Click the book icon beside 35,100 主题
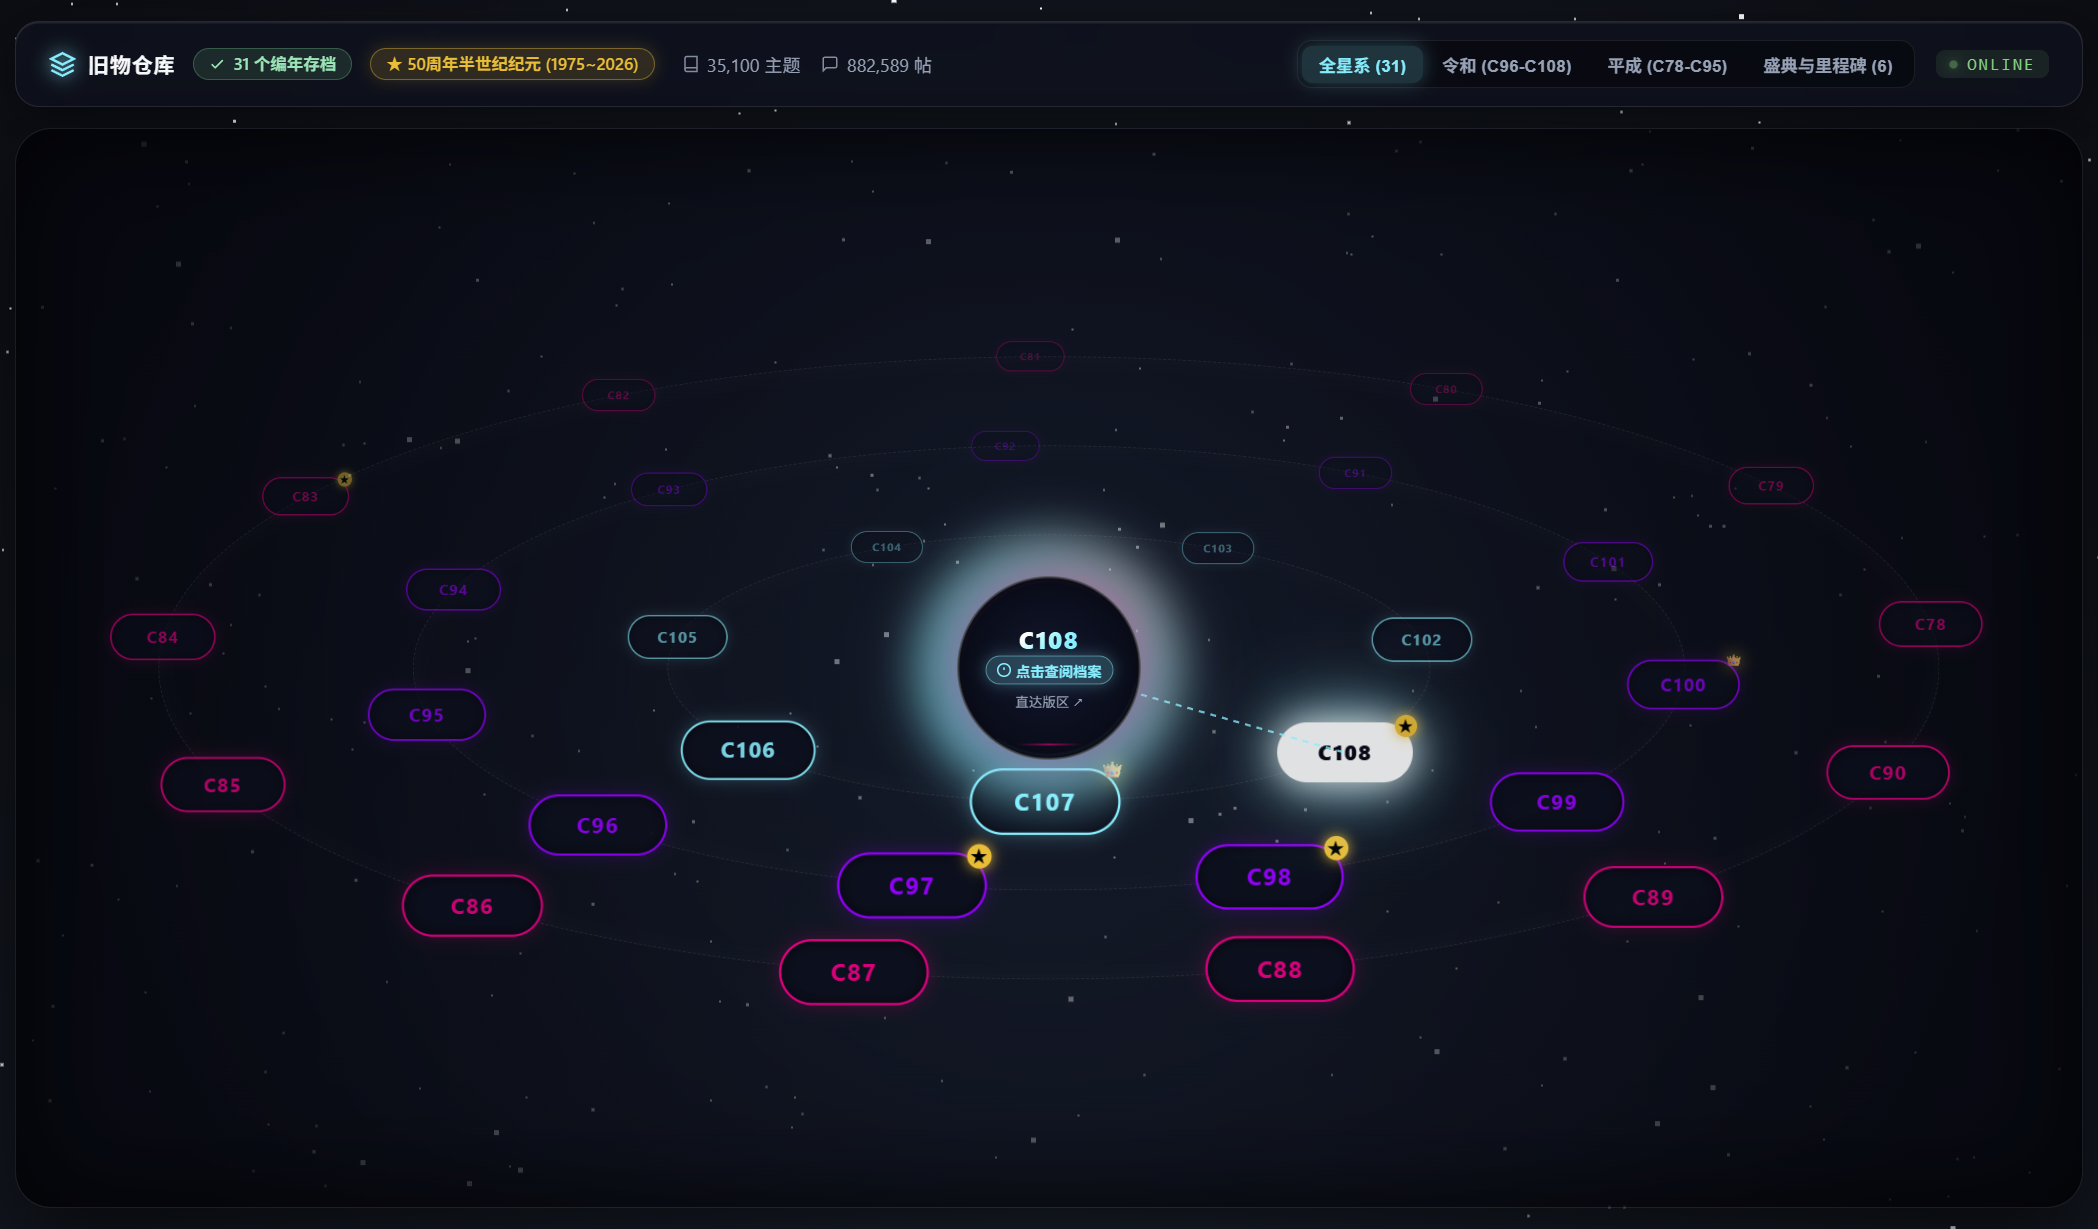 [x=690, y=64]
